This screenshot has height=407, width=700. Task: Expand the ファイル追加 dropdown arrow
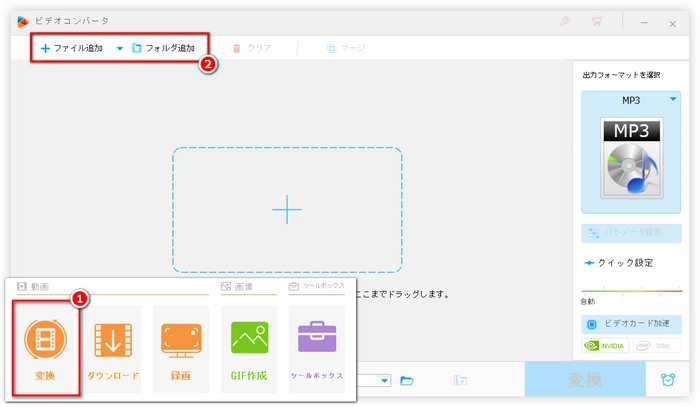click(120, 47)
